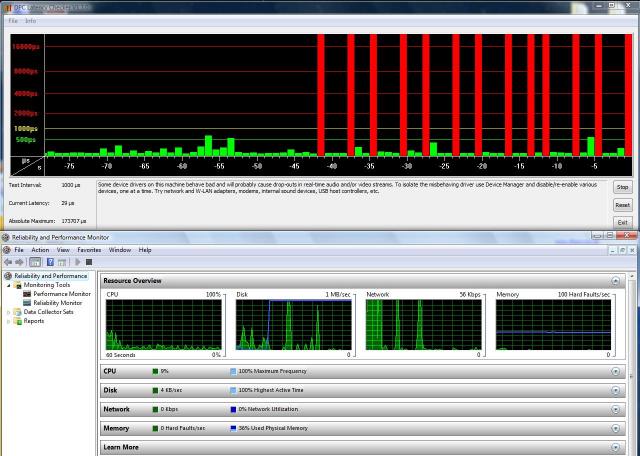
Task: Select the Monitoring Tools folder icon
Action: coord(18,285)
